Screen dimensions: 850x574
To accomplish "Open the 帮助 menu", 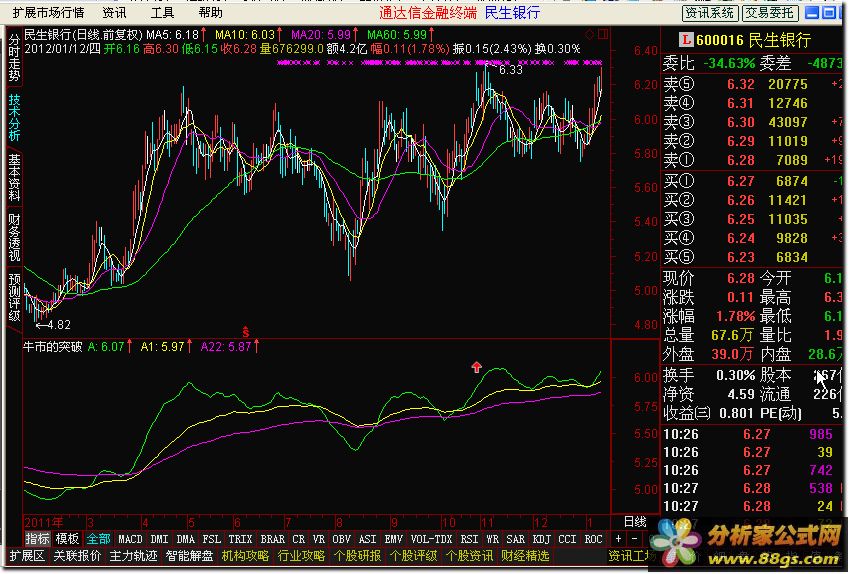I will pos(210,12).
